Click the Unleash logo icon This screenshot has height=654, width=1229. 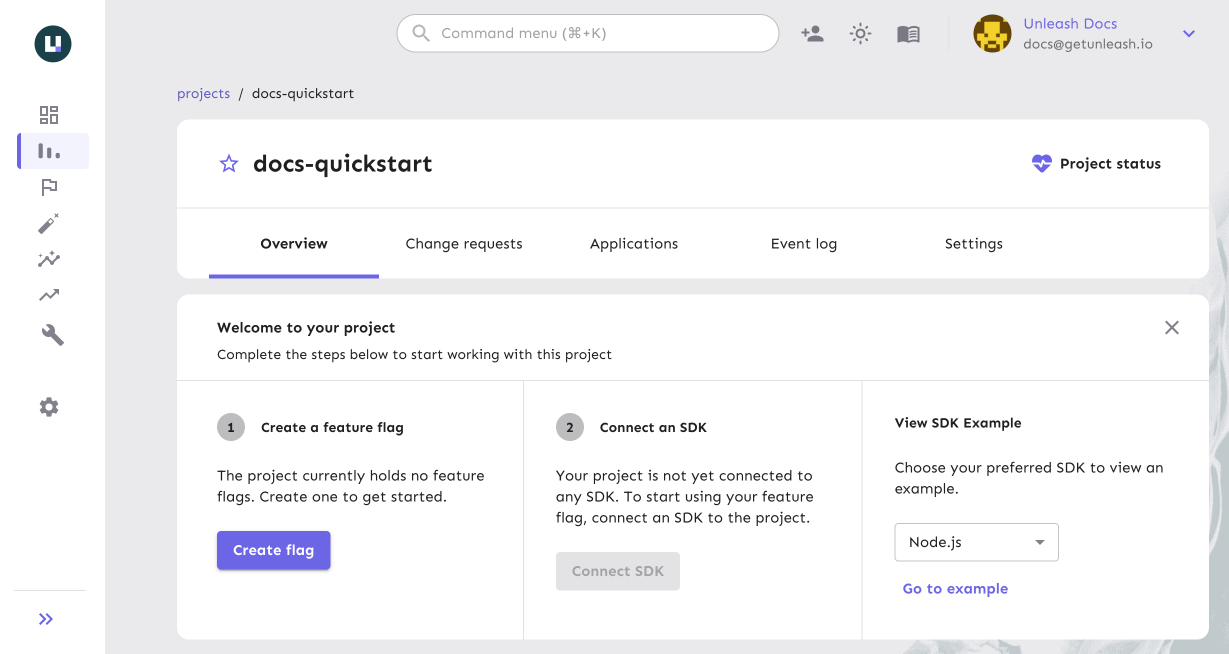(51, 44)
